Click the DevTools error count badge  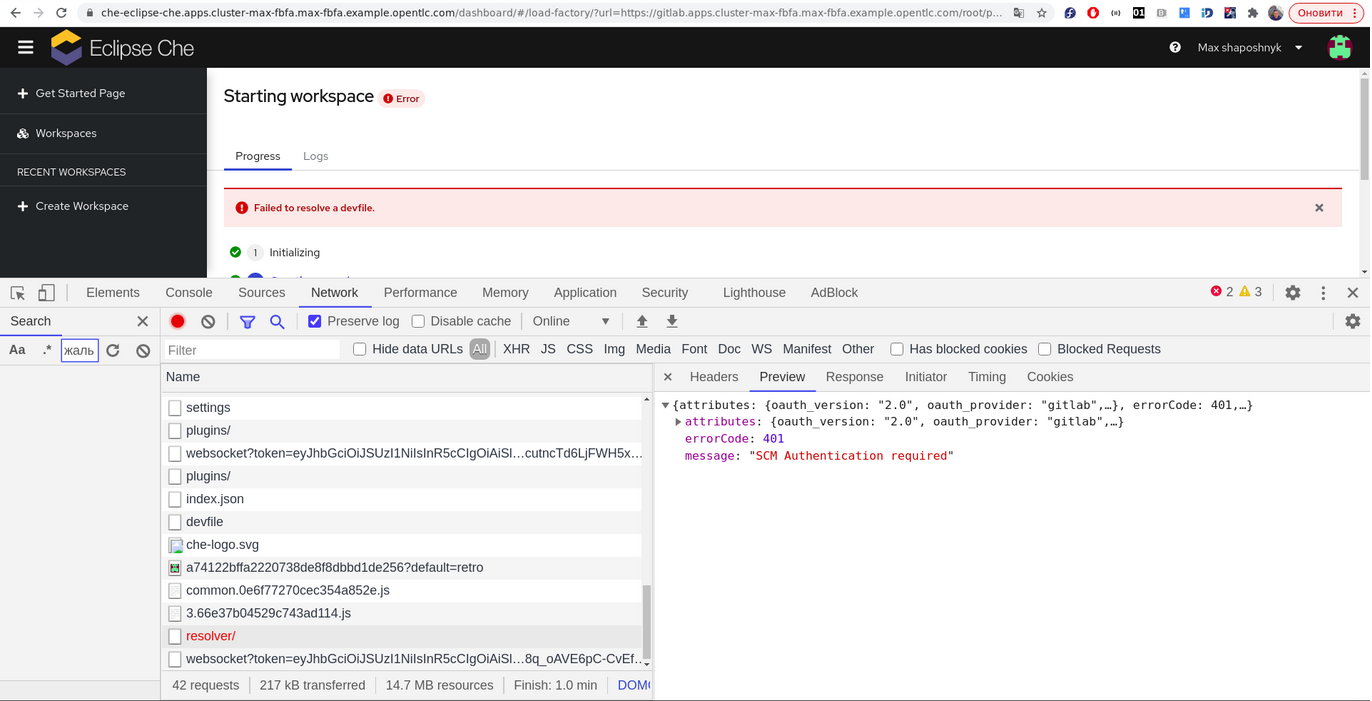coord(1222,292)
